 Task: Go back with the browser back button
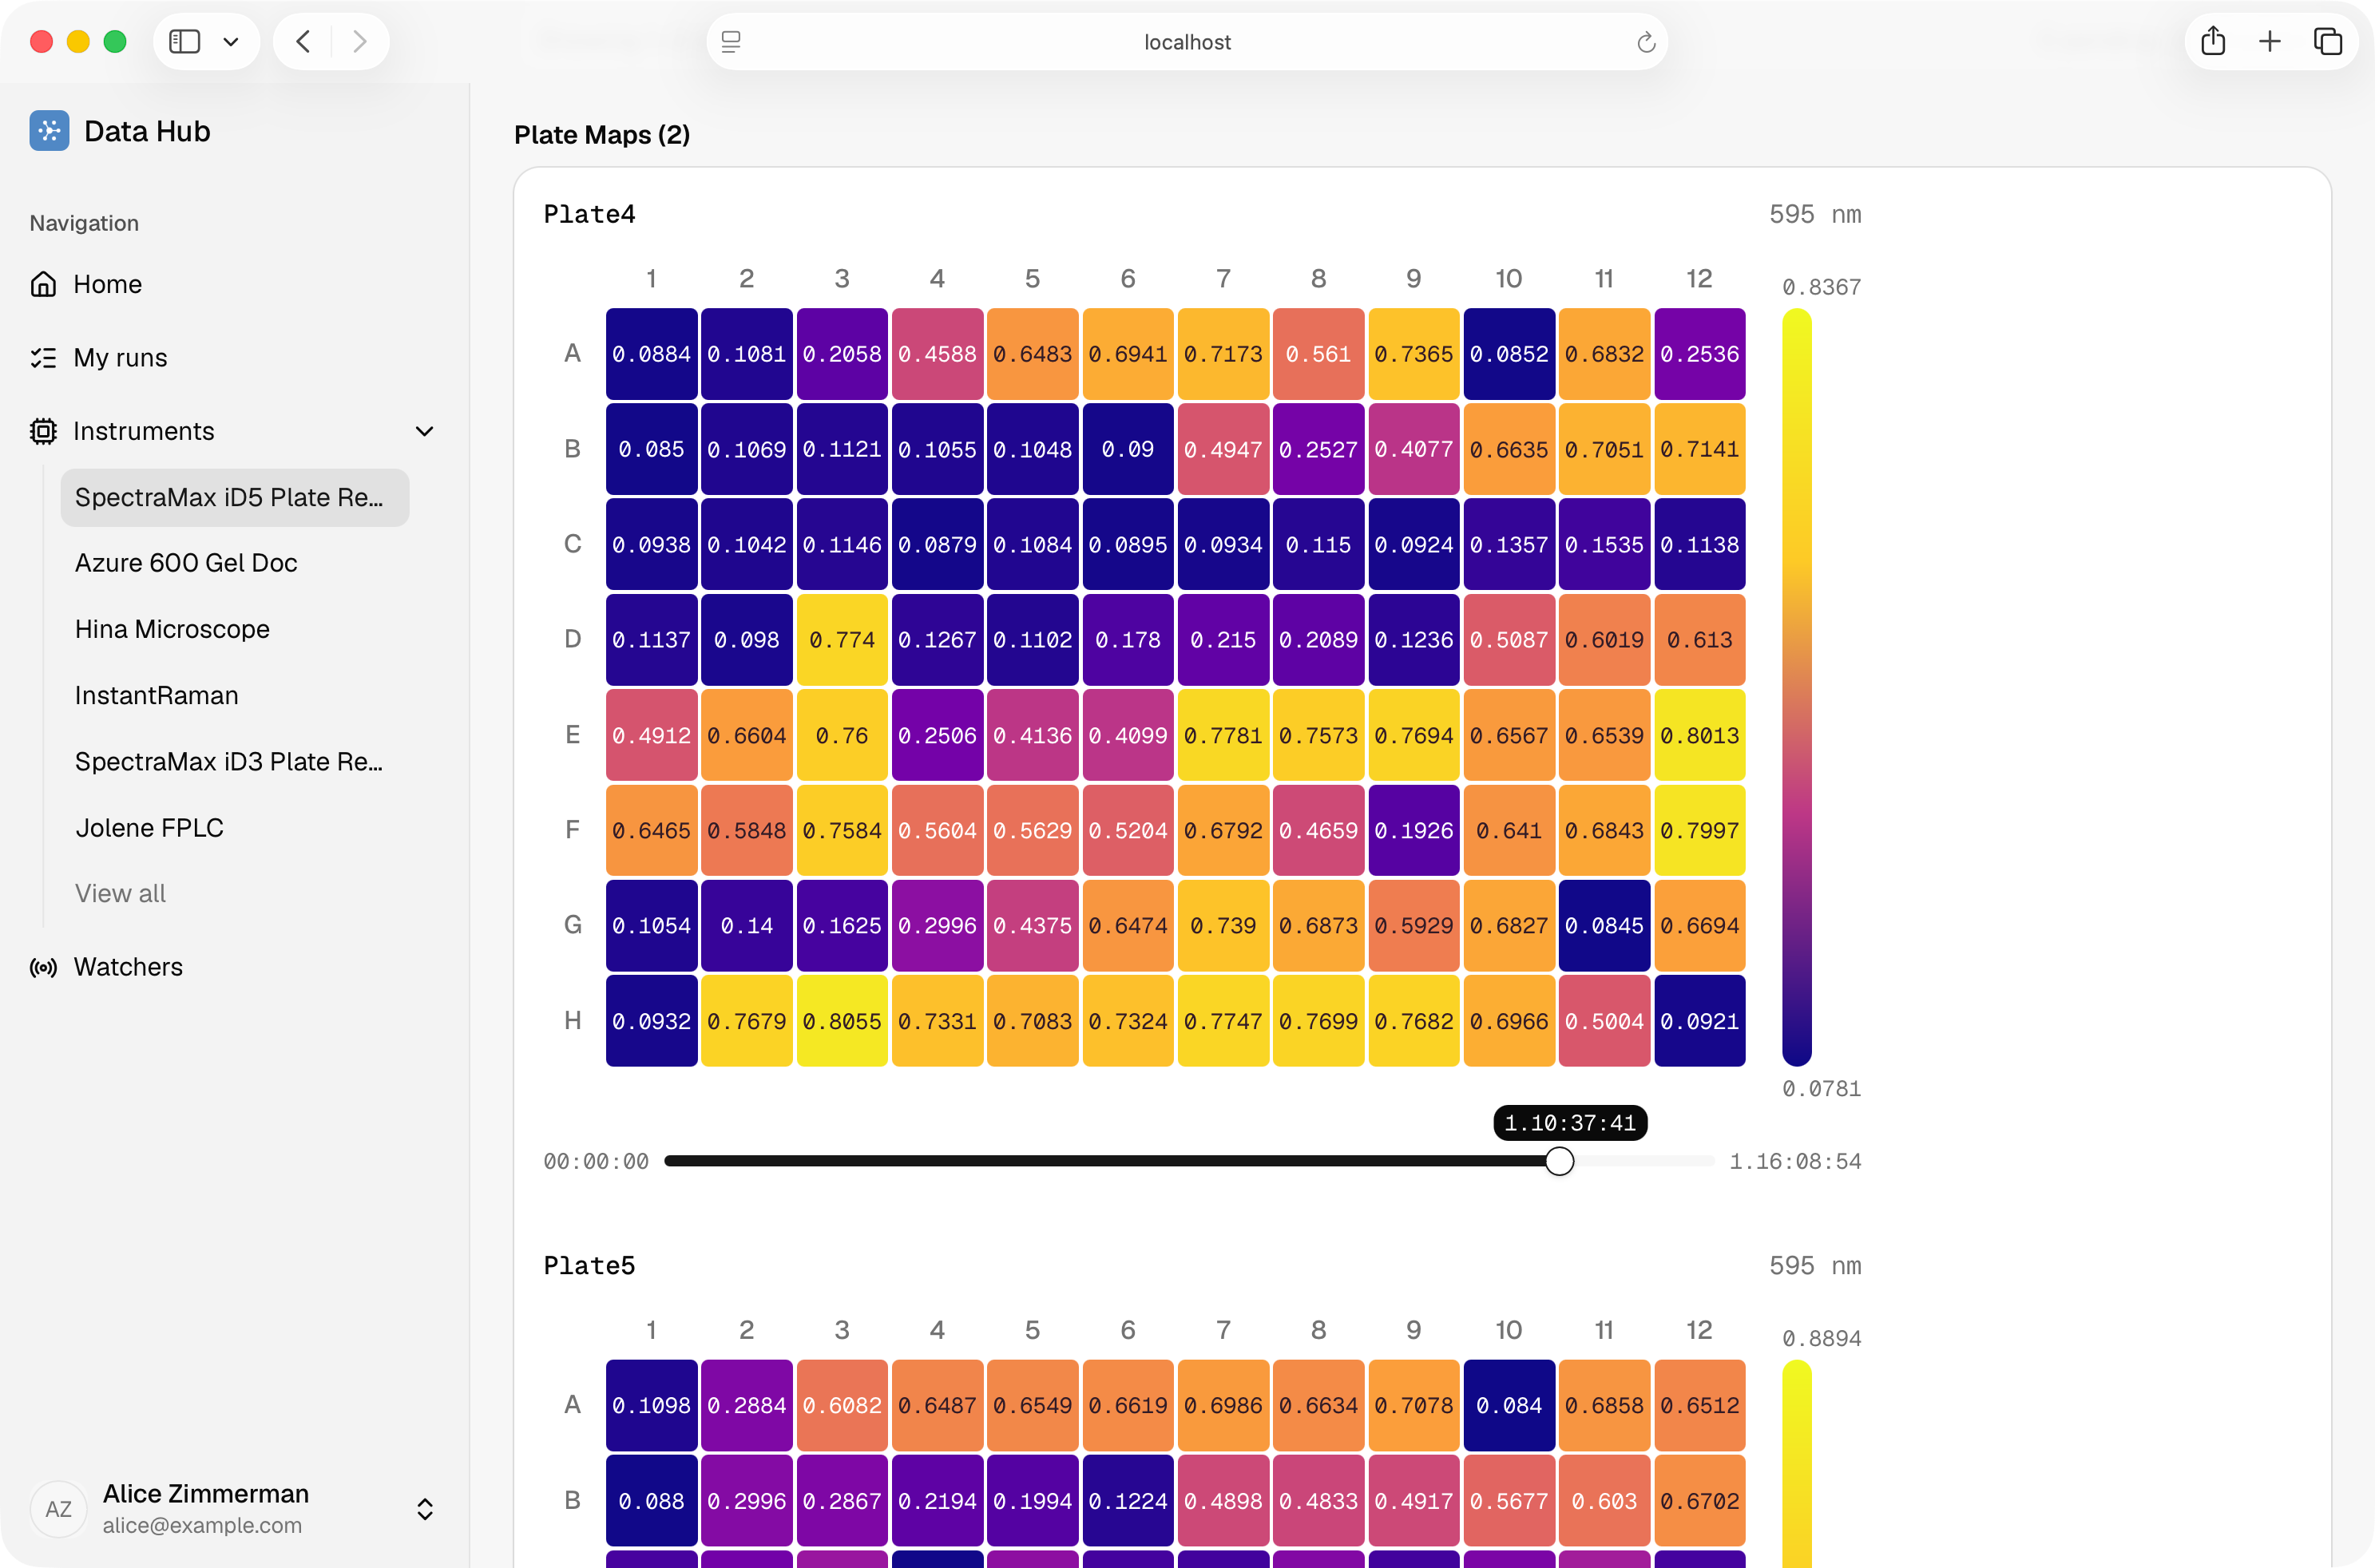point(303,41)
